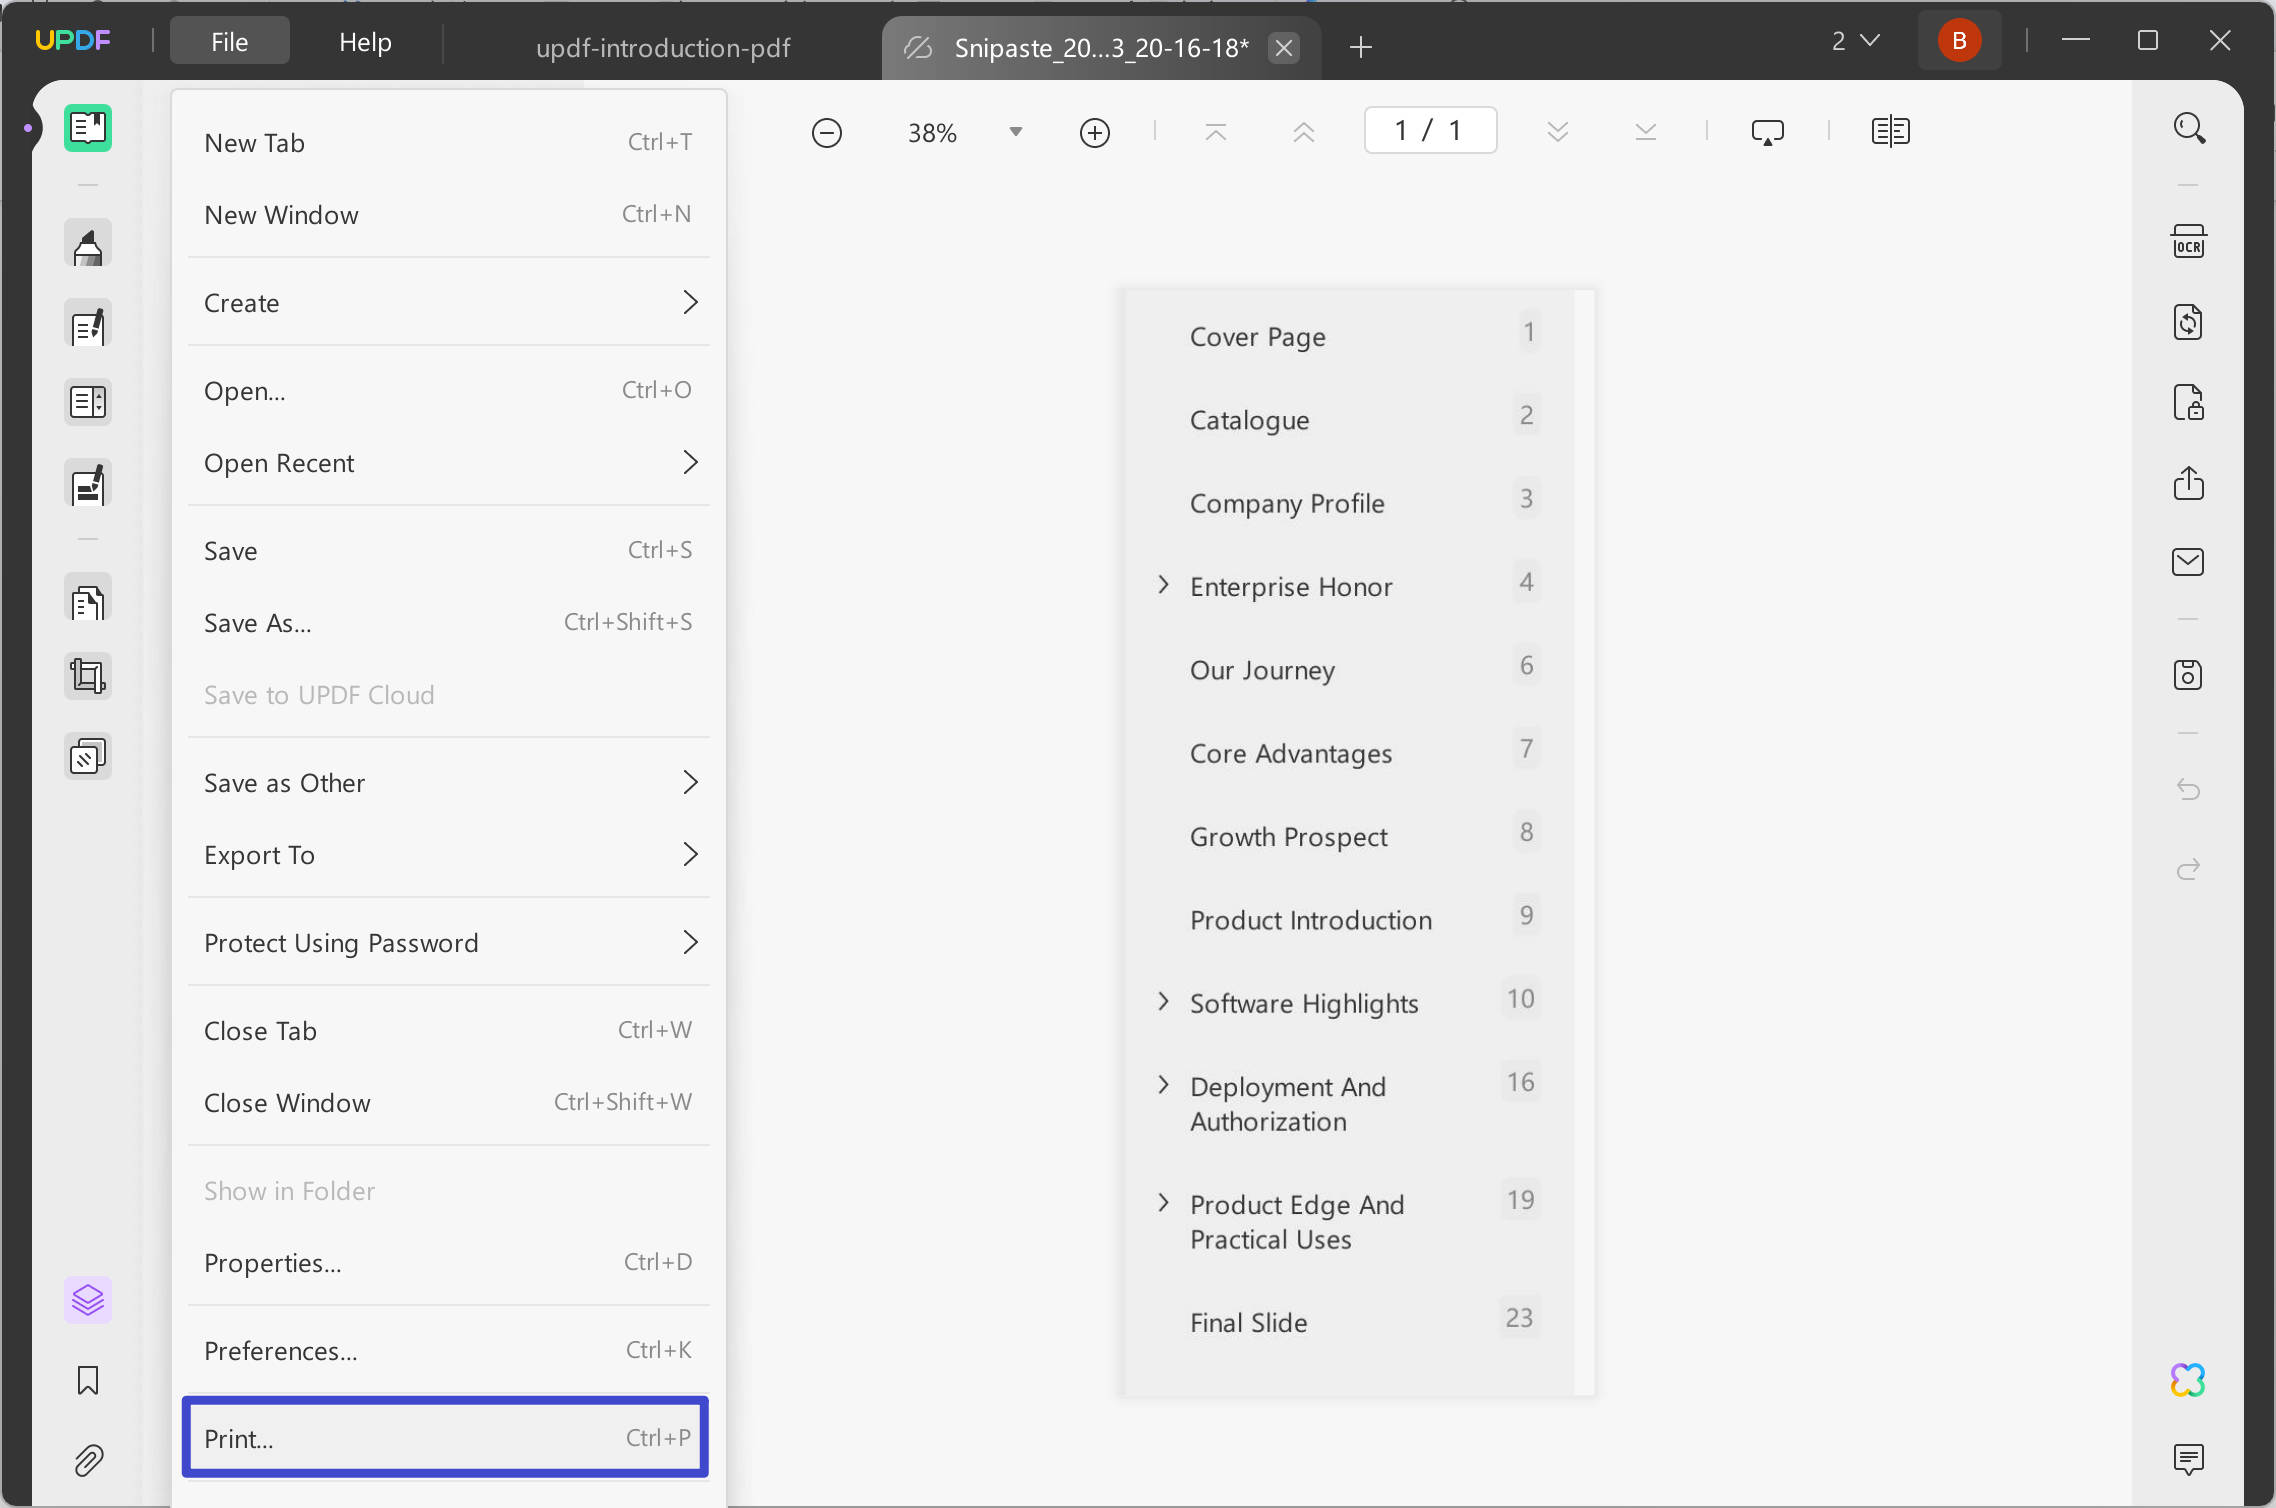Open the Layers panel icon

click(88, 1300)
